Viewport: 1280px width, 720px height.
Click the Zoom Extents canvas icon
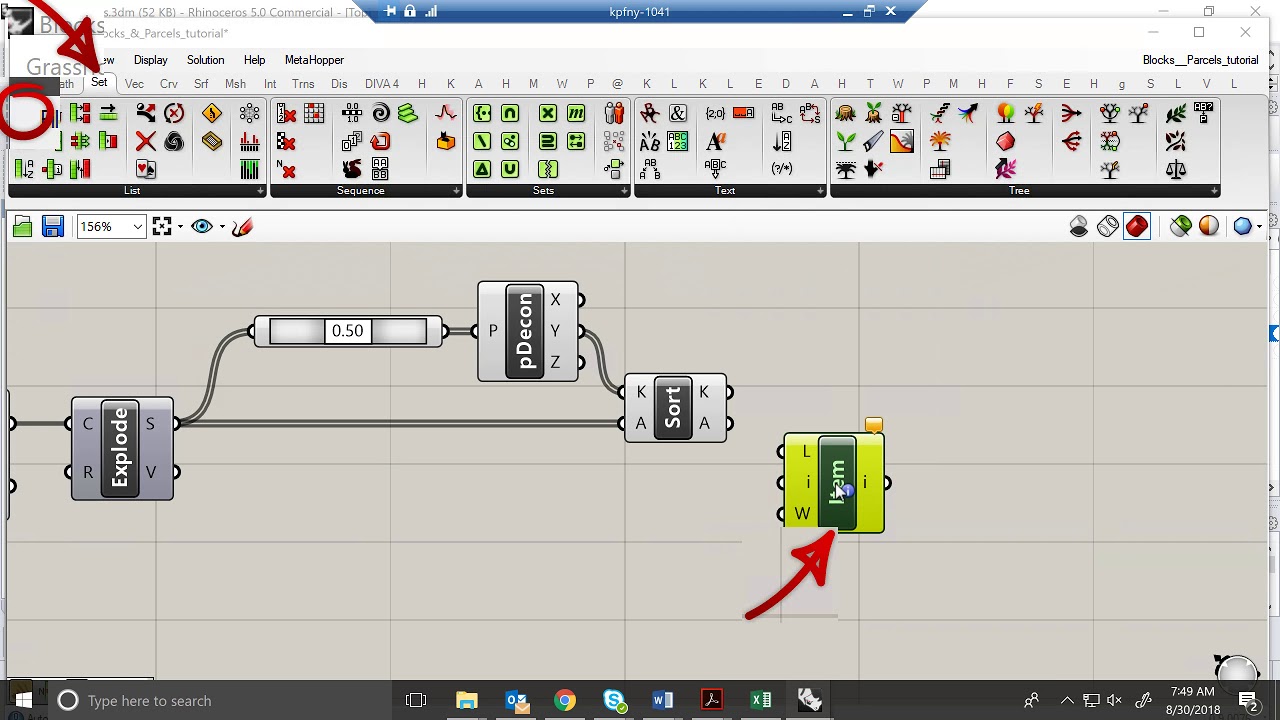coord(162,227)
